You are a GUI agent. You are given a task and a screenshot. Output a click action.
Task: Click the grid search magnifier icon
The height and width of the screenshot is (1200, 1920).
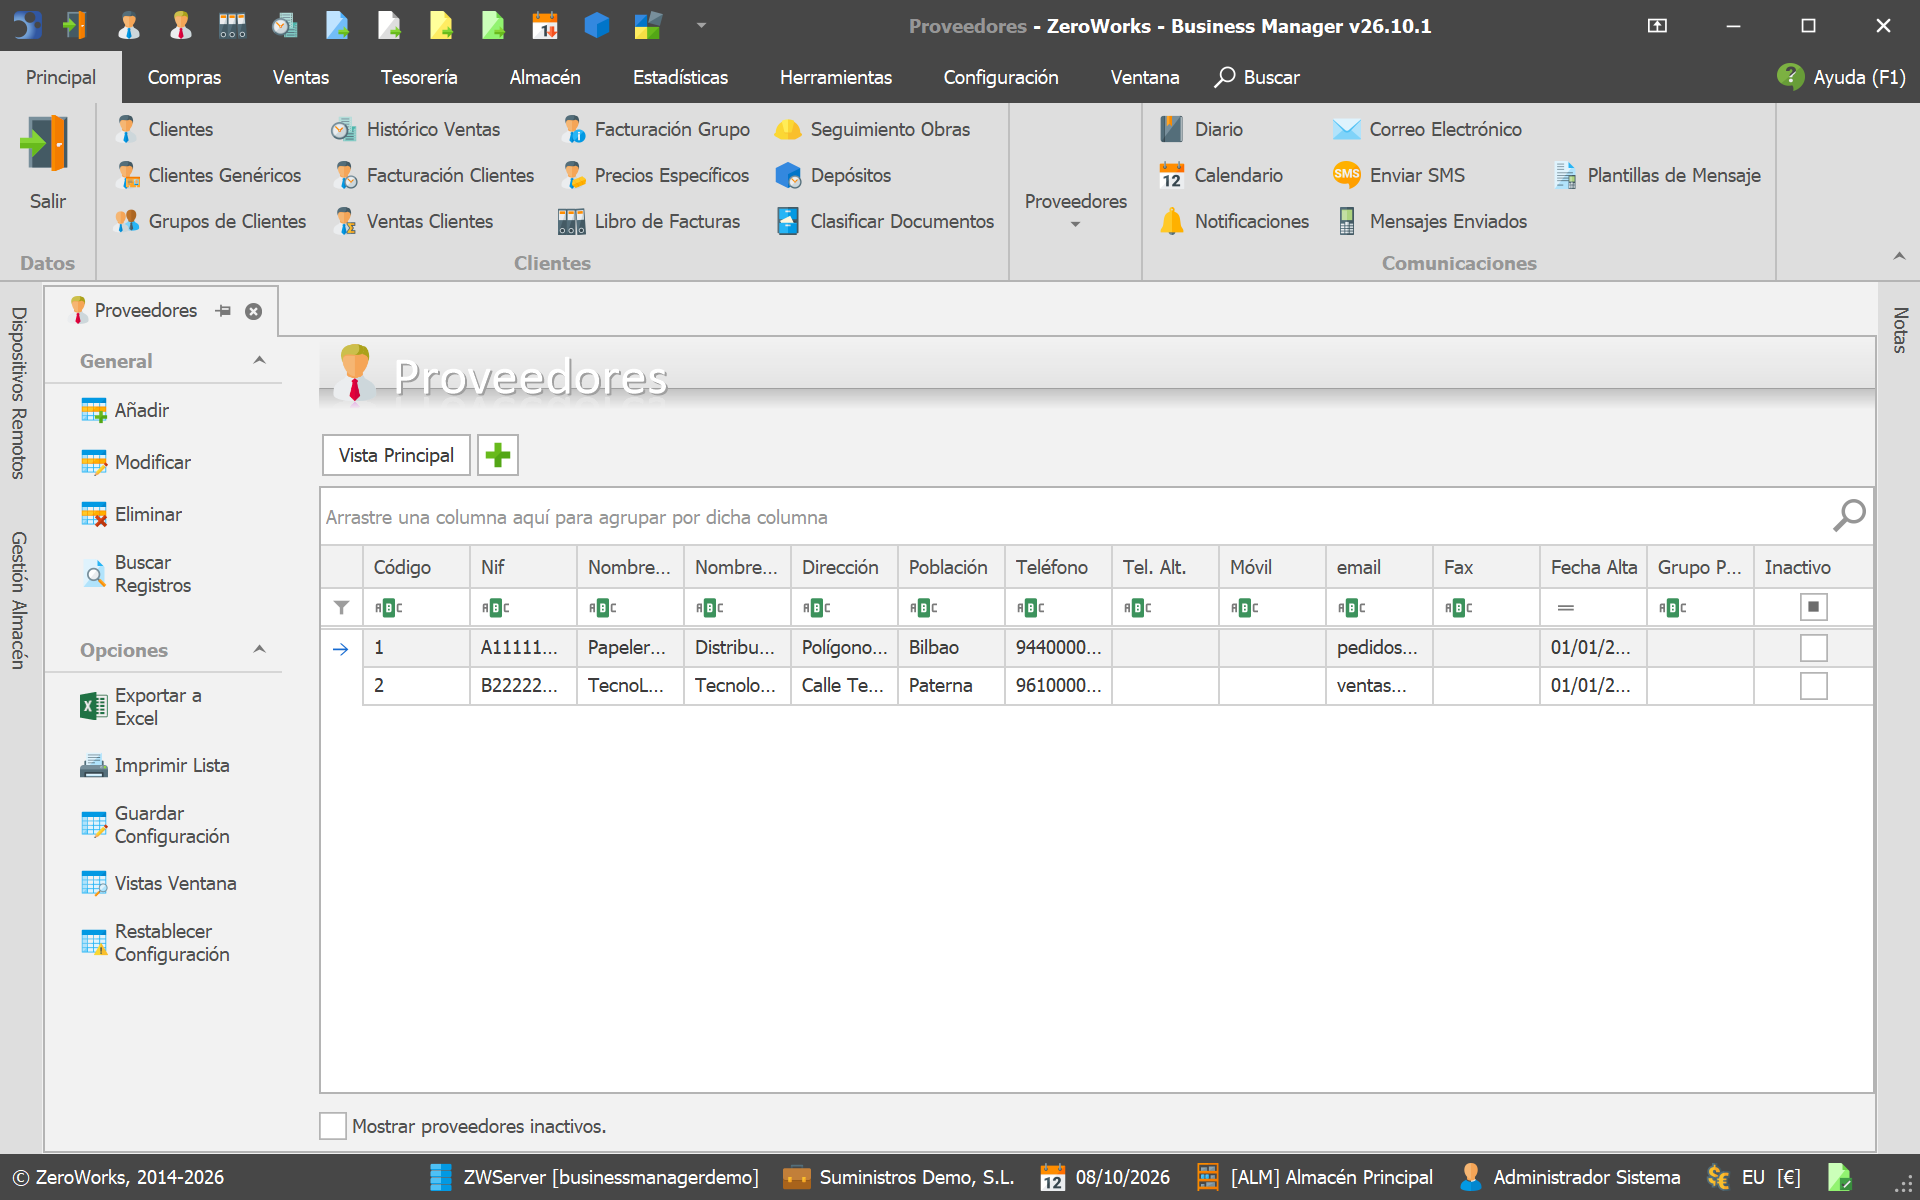pos(1849,516)
